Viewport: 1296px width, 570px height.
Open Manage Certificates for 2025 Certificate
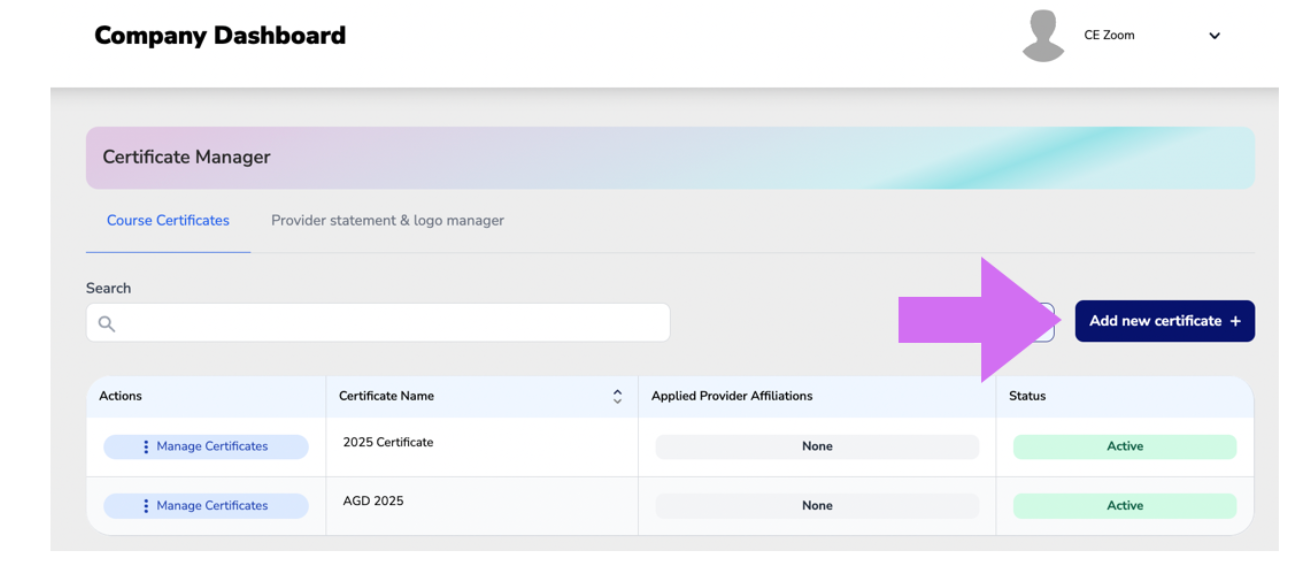206,447
